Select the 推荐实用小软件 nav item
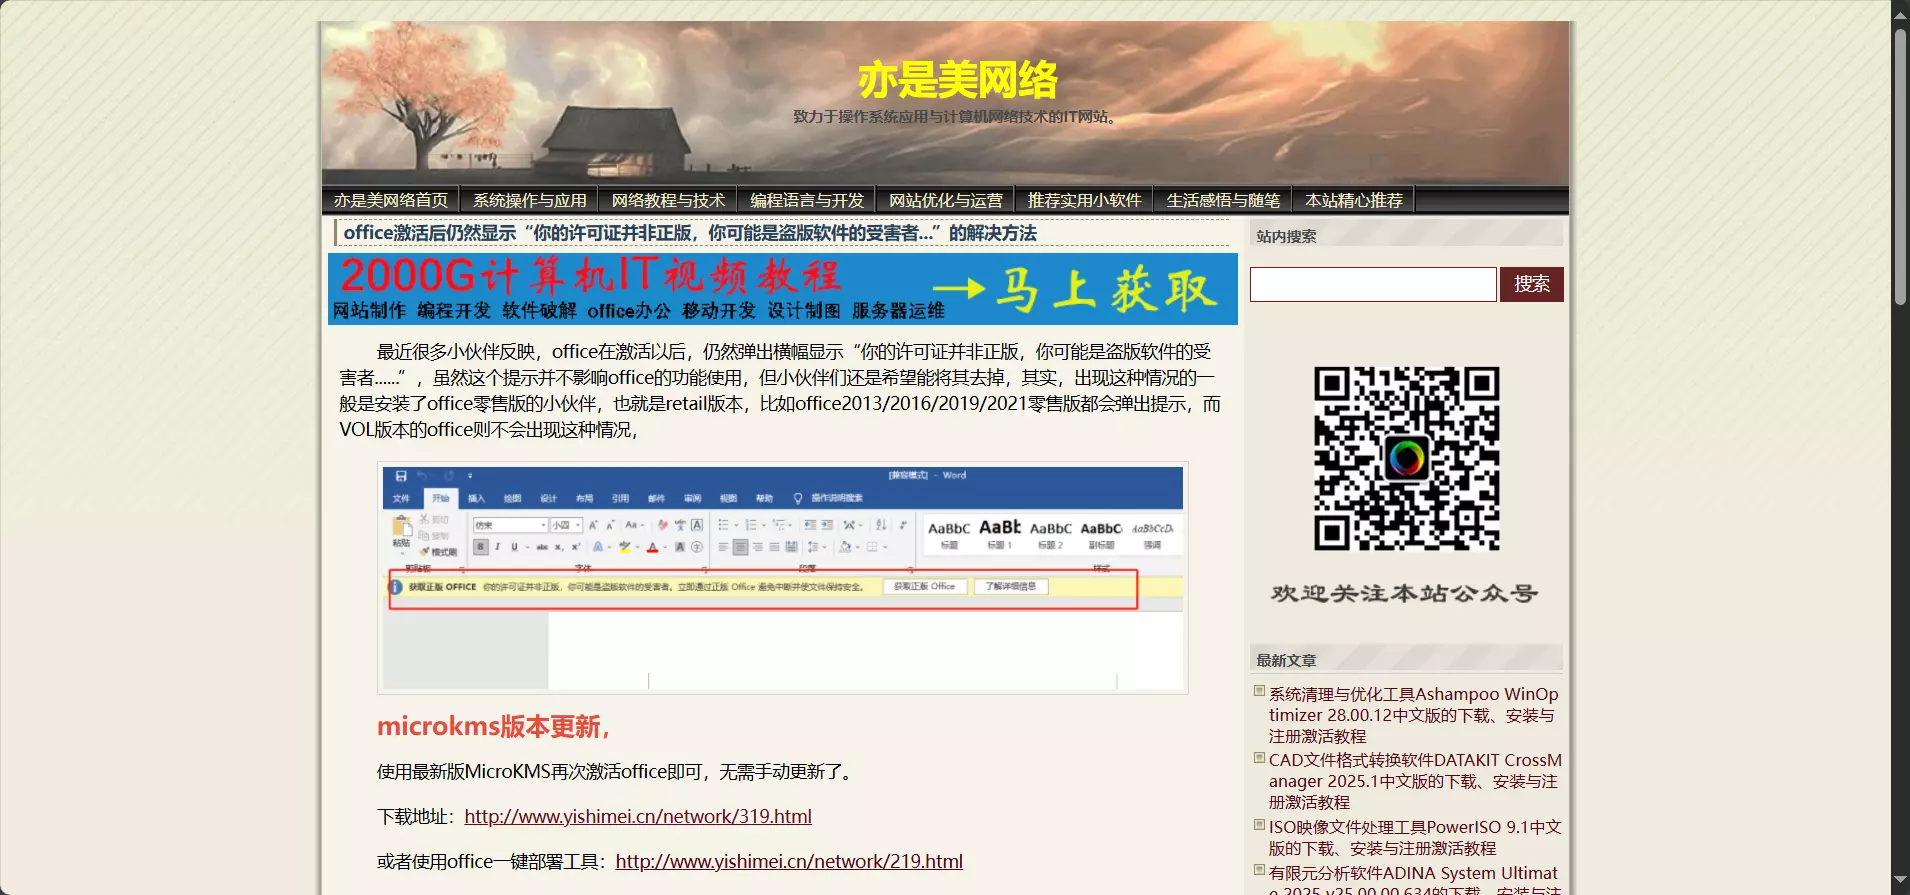This screenshot has width=1910, height=895. click(1085, 200)
